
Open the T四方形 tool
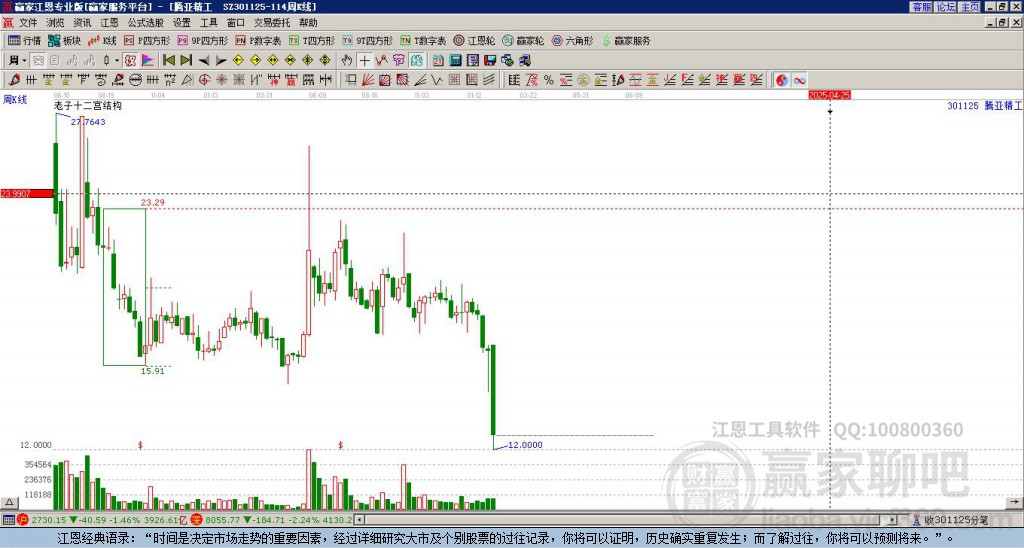pos(312,40)
